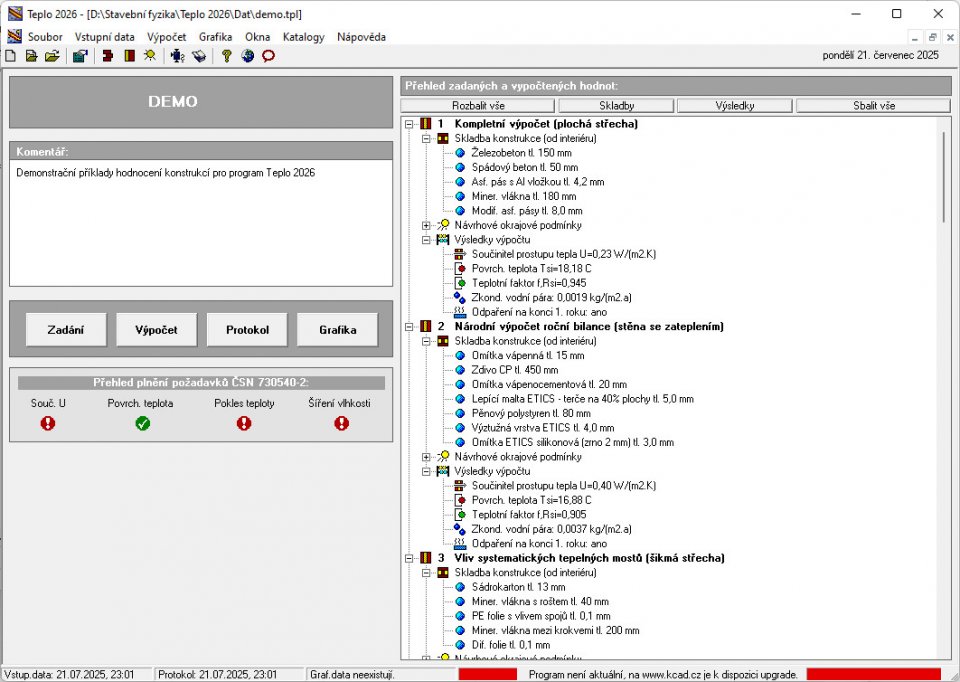Collapse Skladba konstrukce under šikmá střecha
The width and height of the screenshot is (960, 682).
[x=426, y=573]
